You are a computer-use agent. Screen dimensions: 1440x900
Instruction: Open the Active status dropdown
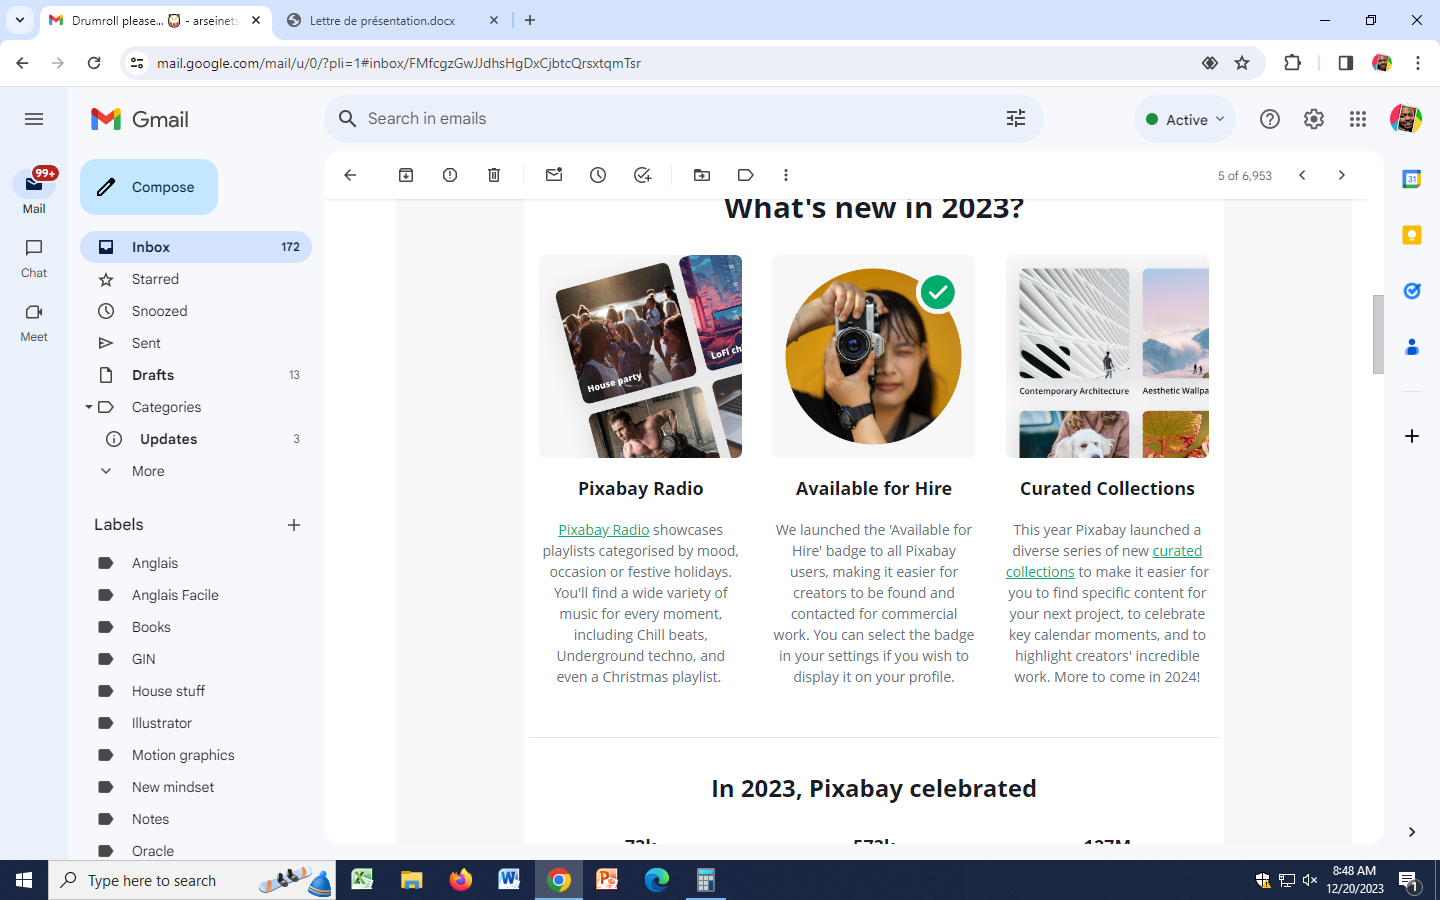coord(1185,119)
